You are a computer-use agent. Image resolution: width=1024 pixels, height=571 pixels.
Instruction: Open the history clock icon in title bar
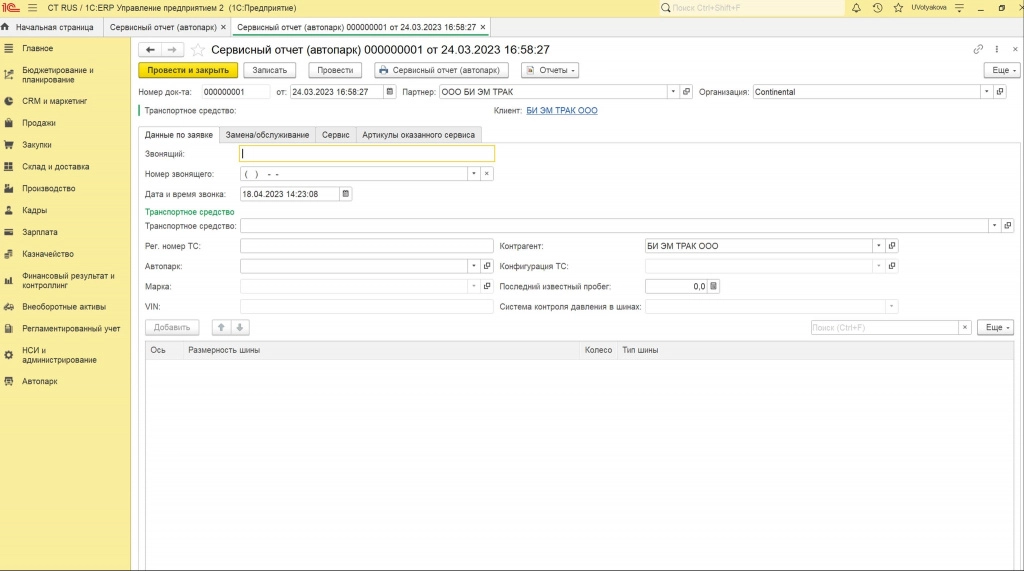(x=877, y=7)
